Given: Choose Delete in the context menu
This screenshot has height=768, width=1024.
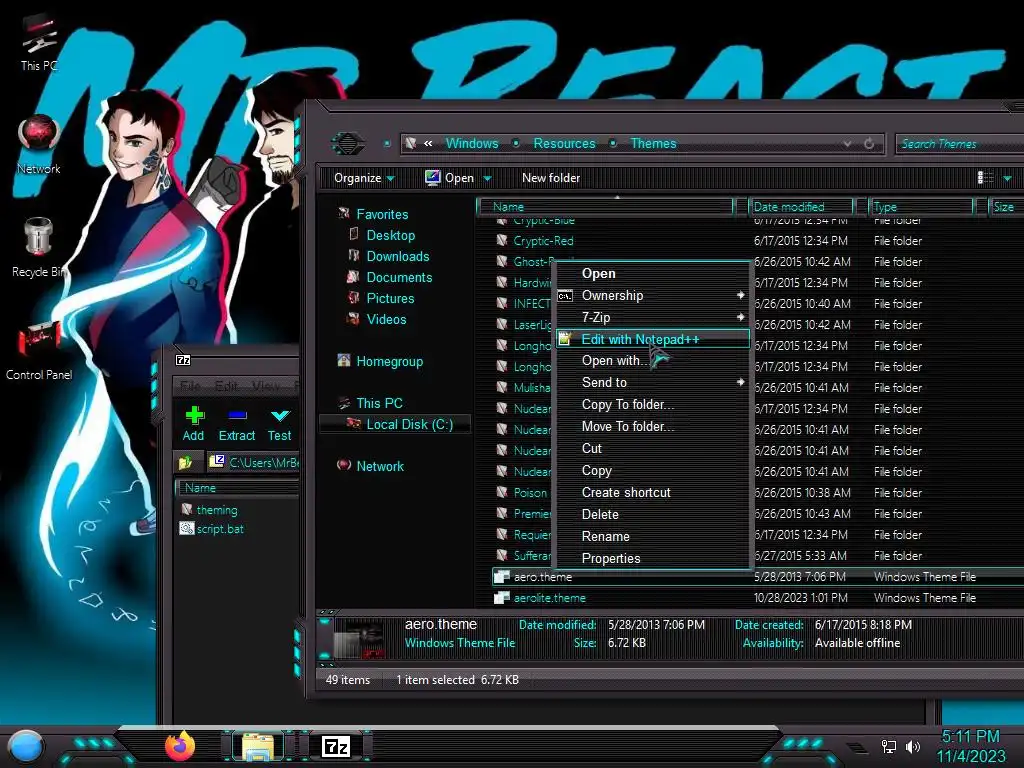Looking at the screenshot, I should [x=652, y=514].
